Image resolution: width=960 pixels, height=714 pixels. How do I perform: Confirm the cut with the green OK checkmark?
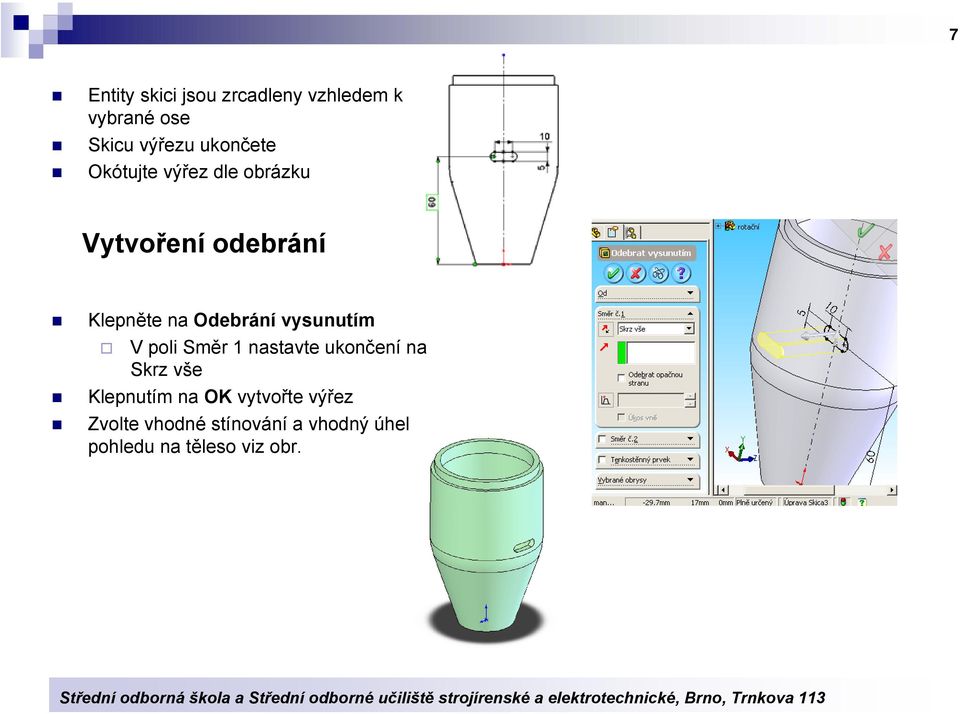pos(613,273)
